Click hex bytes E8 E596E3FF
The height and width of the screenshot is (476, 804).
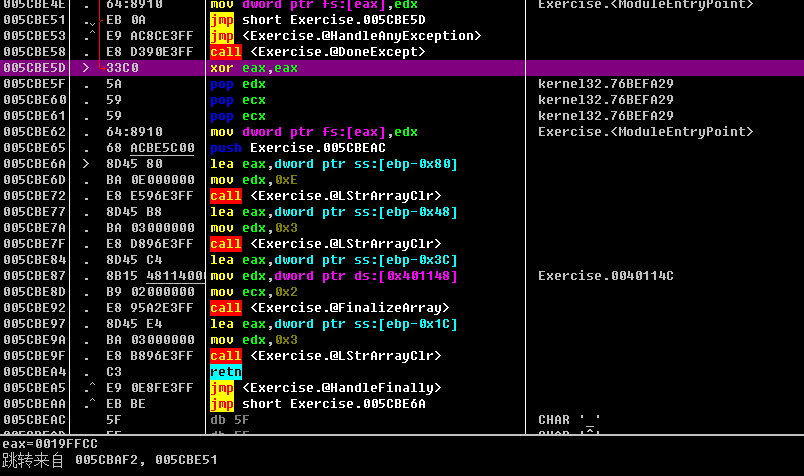point(150,196)
